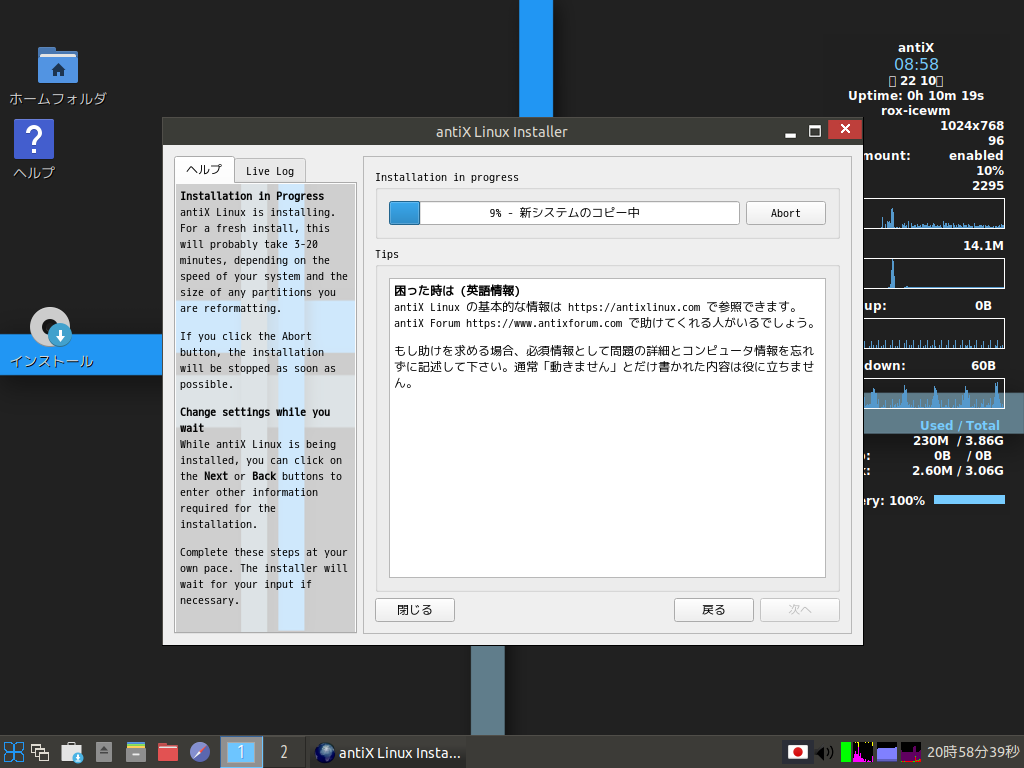Click the Tips text area
This screenshot has width=1024, height=768.
pyautogui.click(x=607, y=428)
